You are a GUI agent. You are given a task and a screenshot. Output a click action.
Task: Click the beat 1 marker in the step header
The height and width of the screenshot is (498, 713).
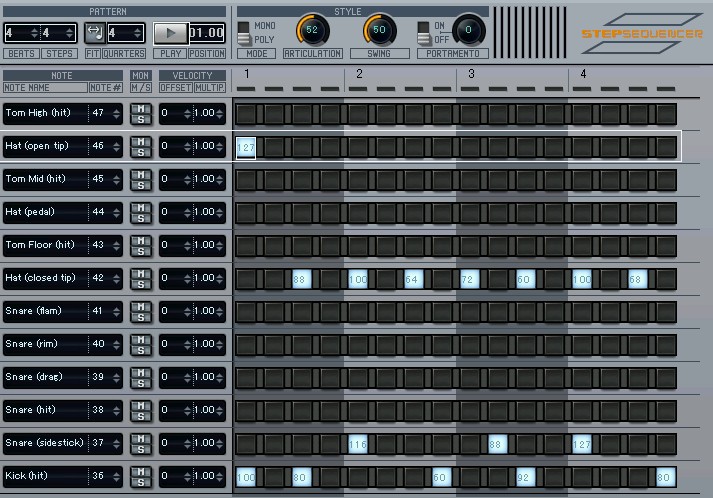click(246, 74)
